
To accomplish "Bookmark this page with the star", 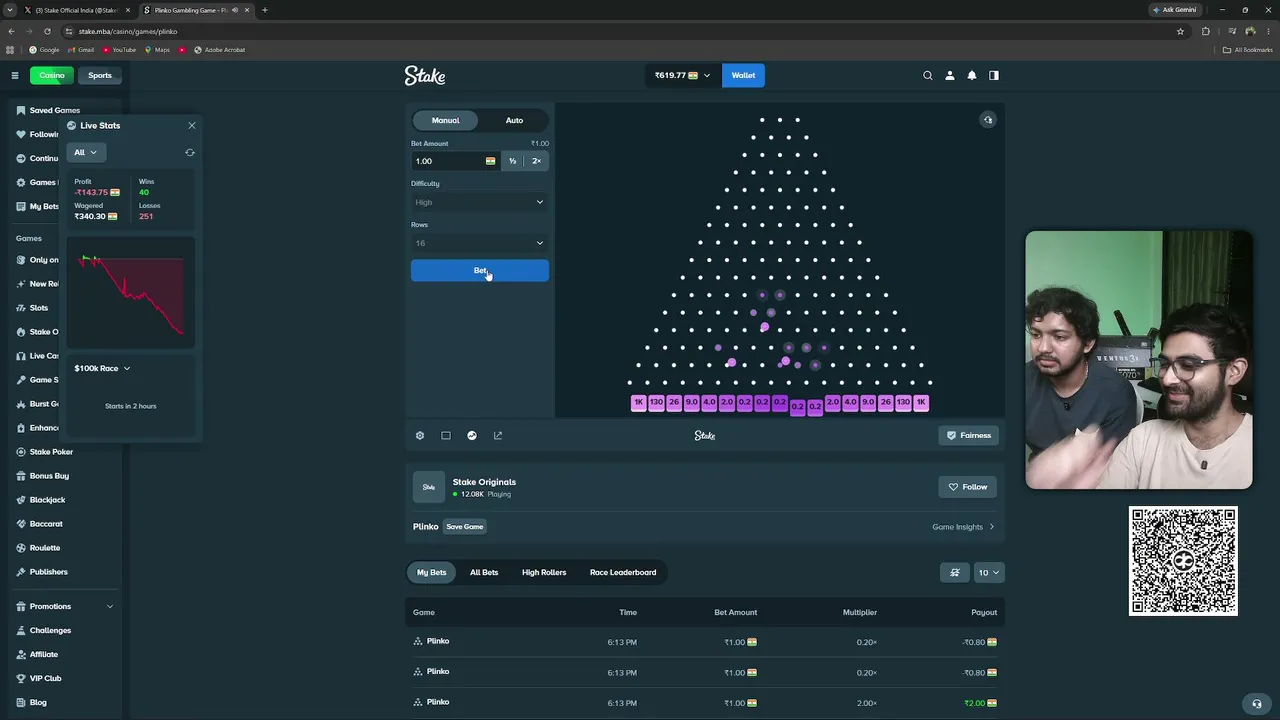I will coord(1180,31).
